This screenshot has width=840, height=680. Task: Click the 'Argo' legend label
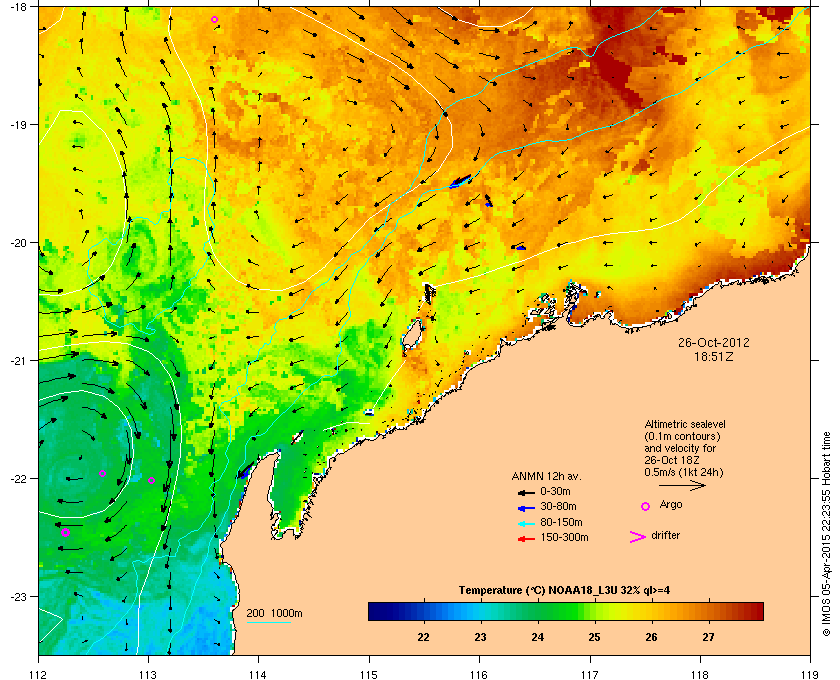[671, 505]
